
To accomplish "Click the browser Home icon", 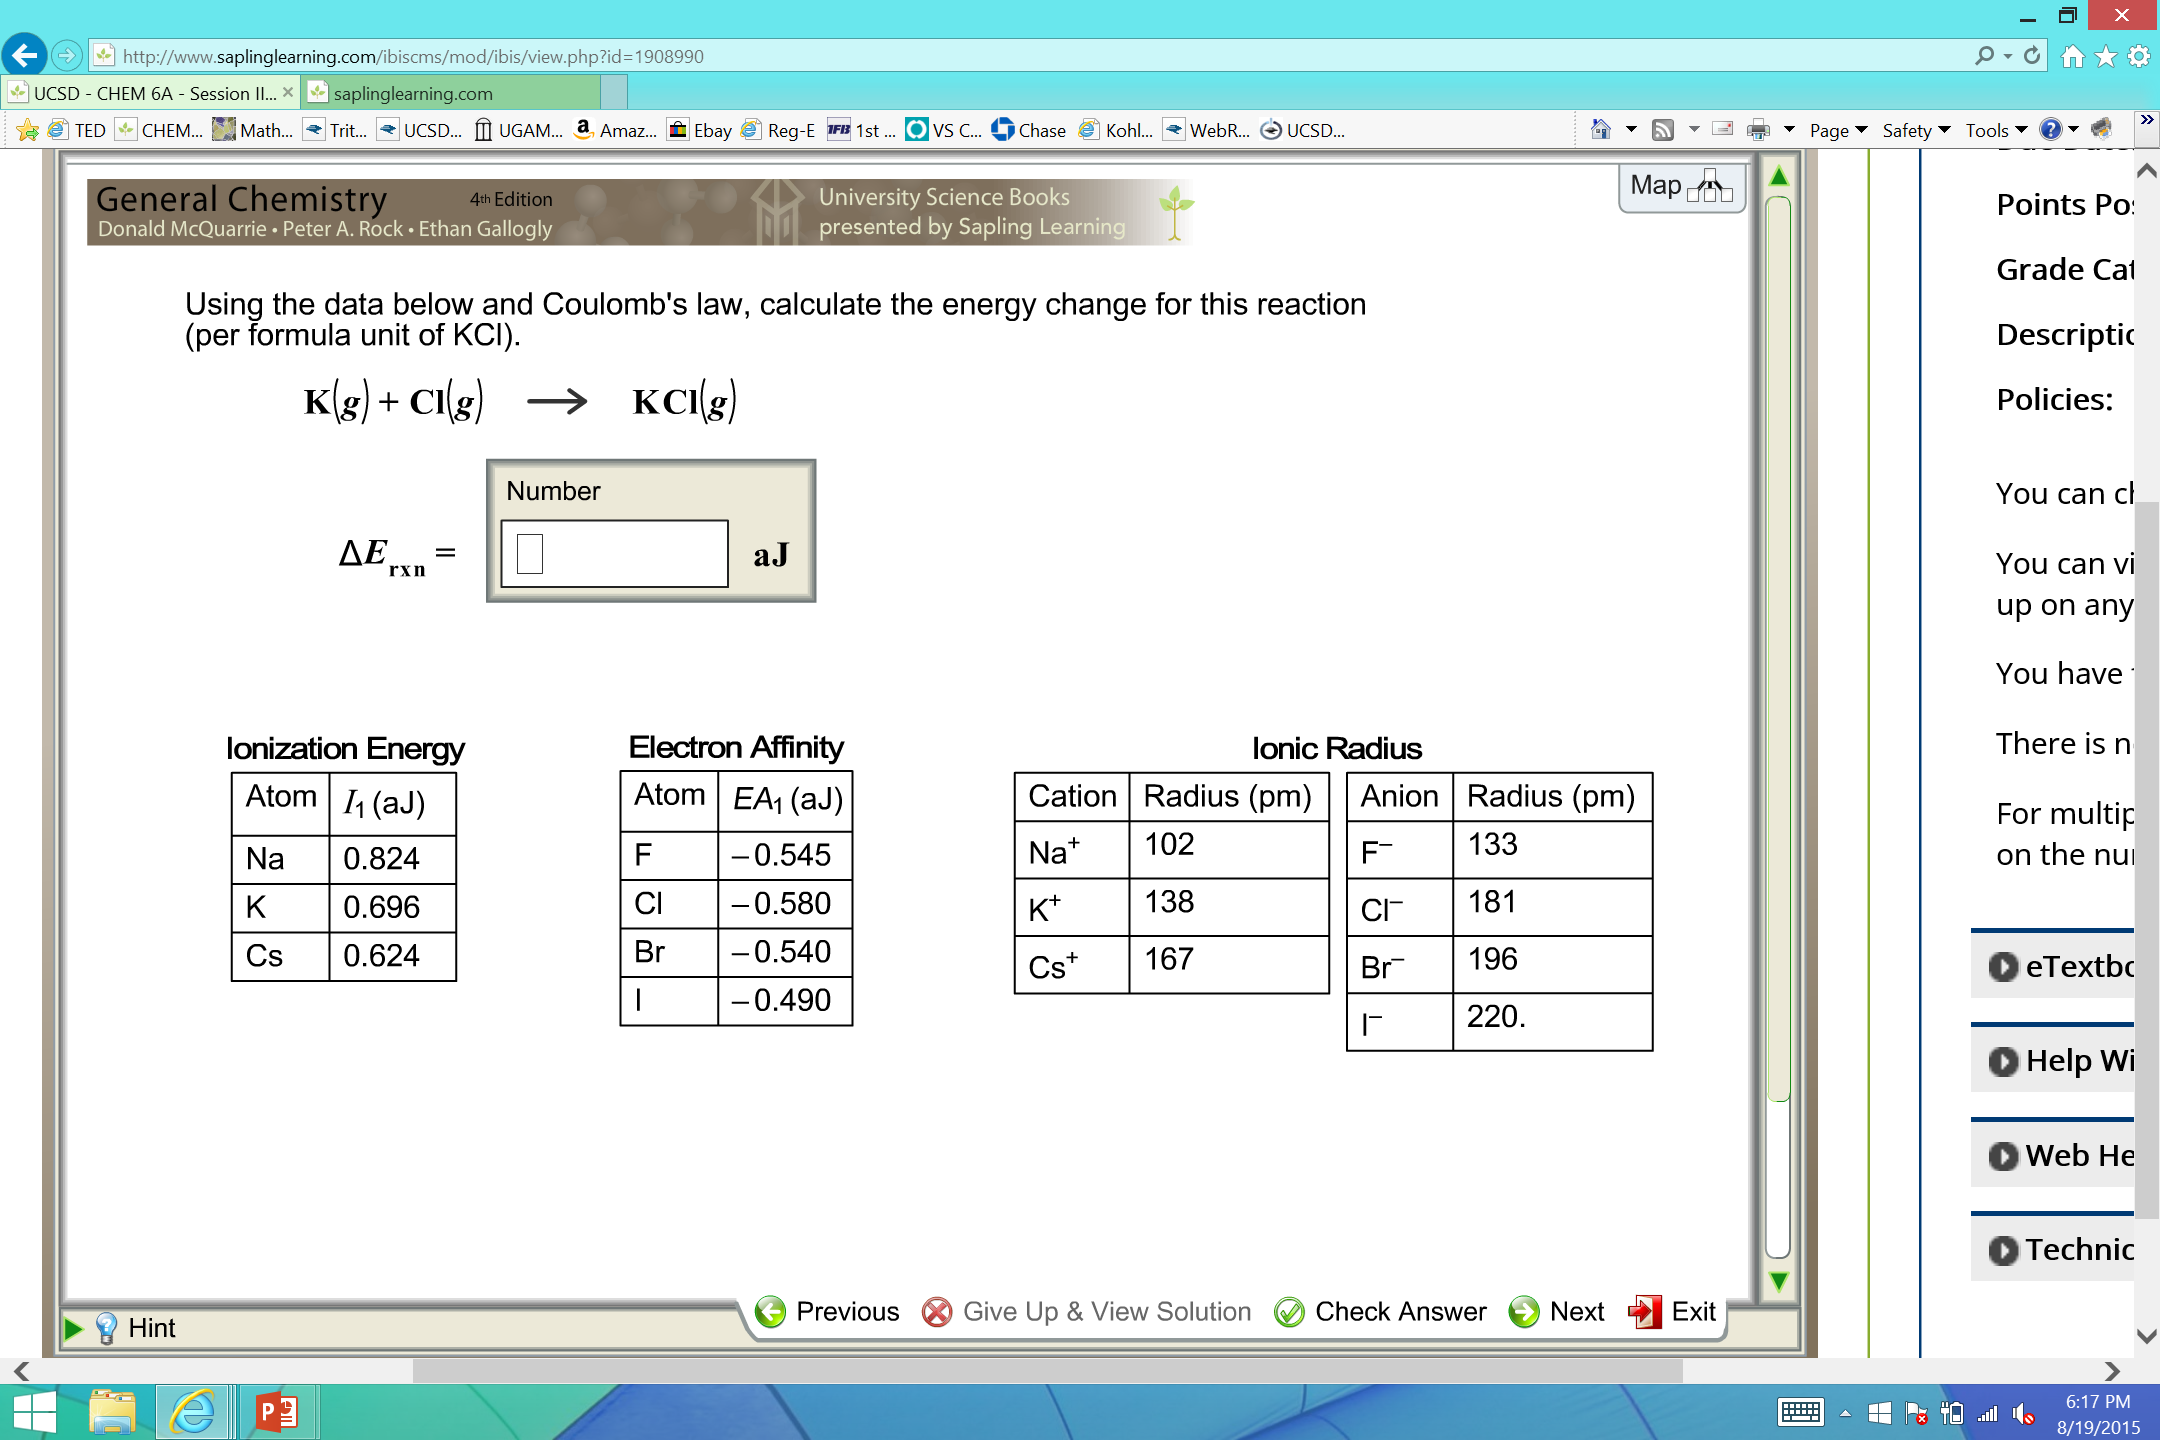I will click(1600, 128).
